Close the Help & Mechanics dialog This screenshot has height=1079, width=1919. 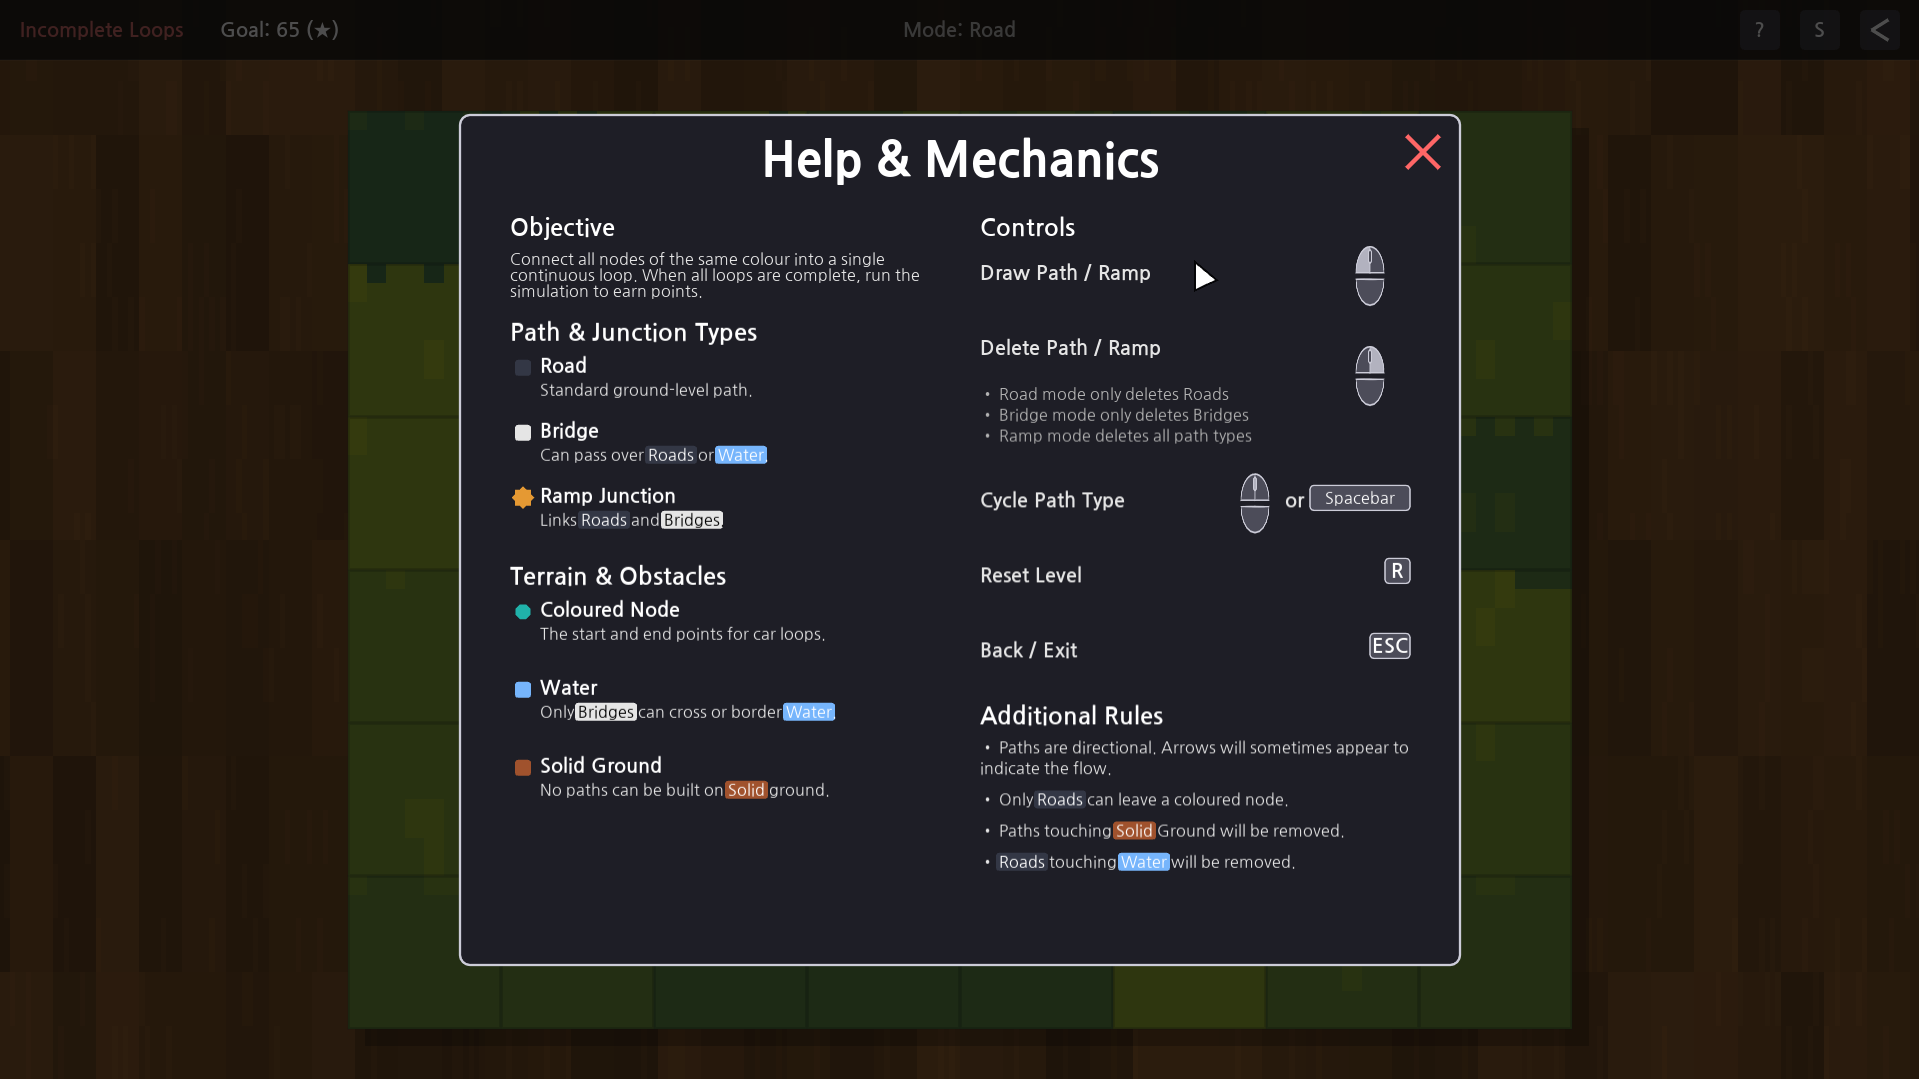[1422, 152]
